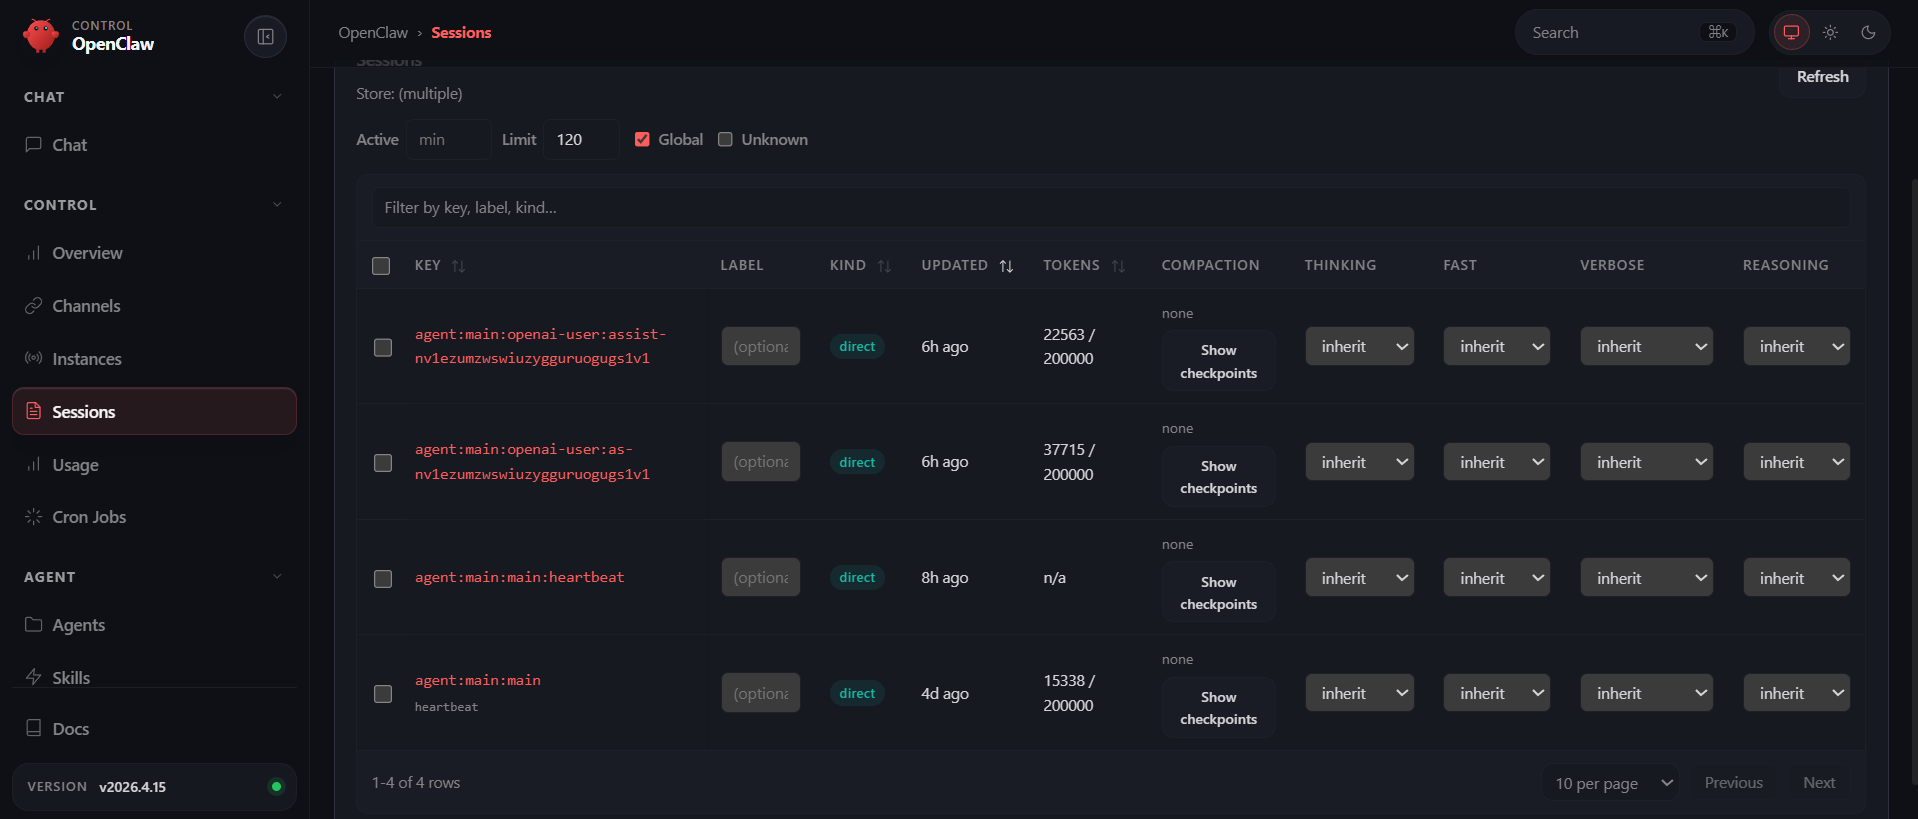Select the agent:main:main:heartbeat row checkbox
Viewport: 1918px width, 819px height.
coord(383,579)
